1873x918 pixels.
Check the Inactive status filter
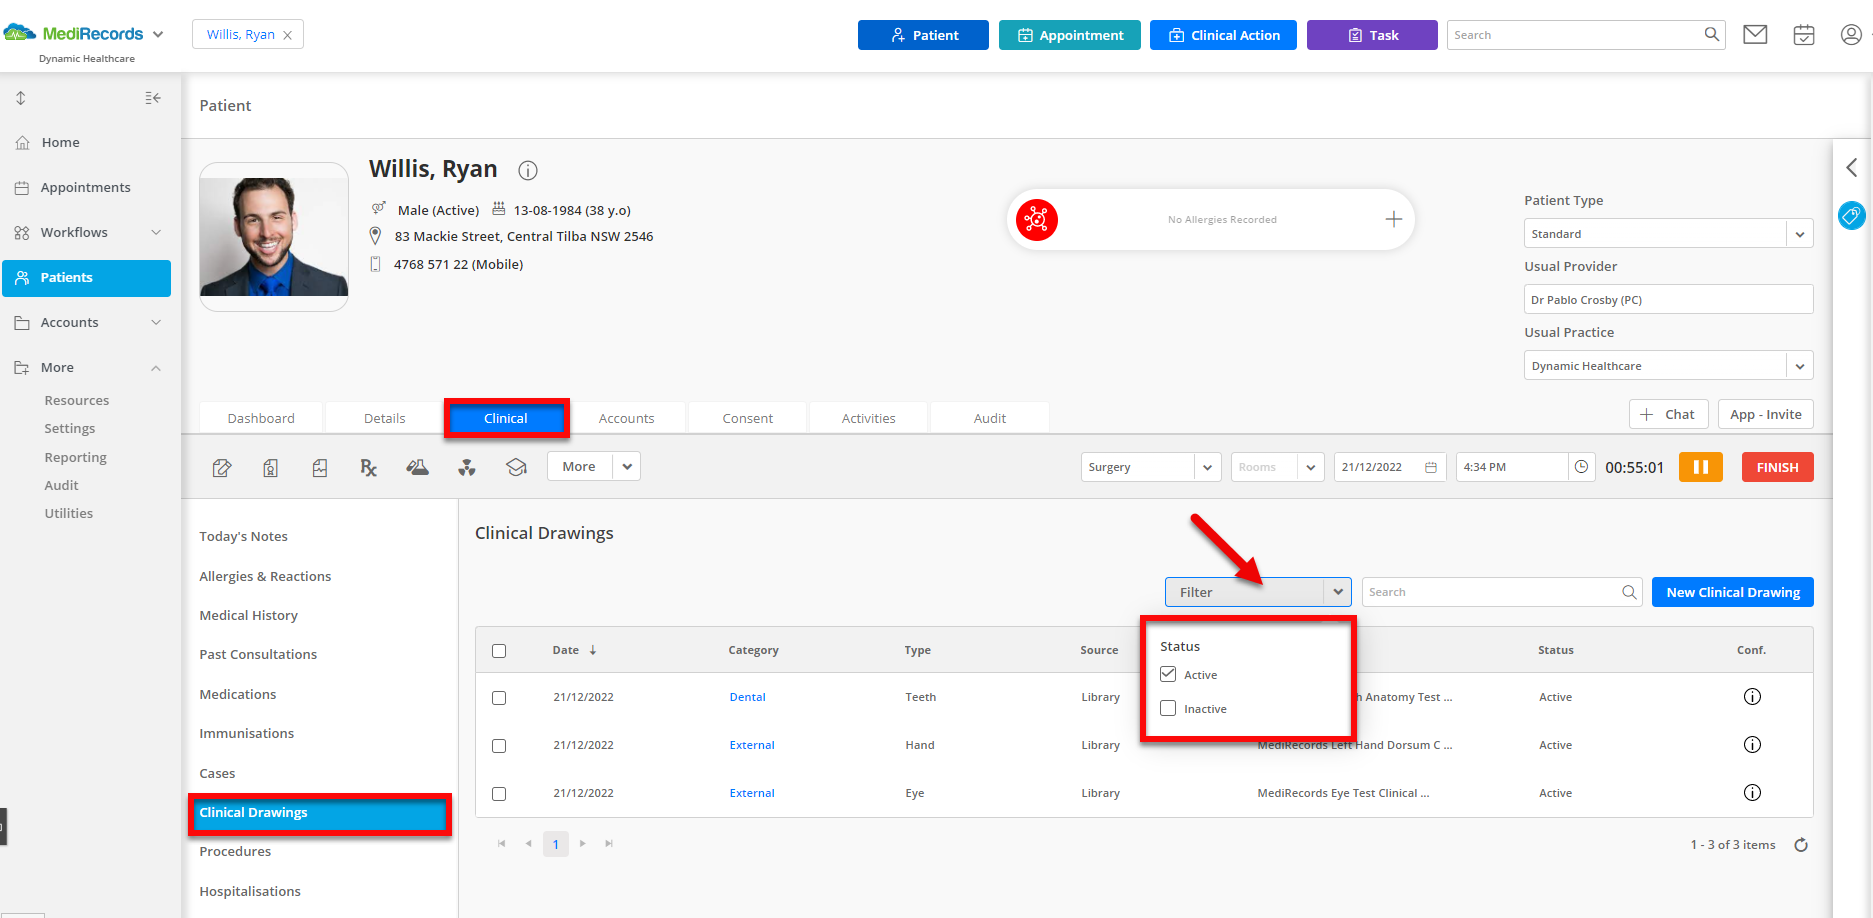(1168, 708)
